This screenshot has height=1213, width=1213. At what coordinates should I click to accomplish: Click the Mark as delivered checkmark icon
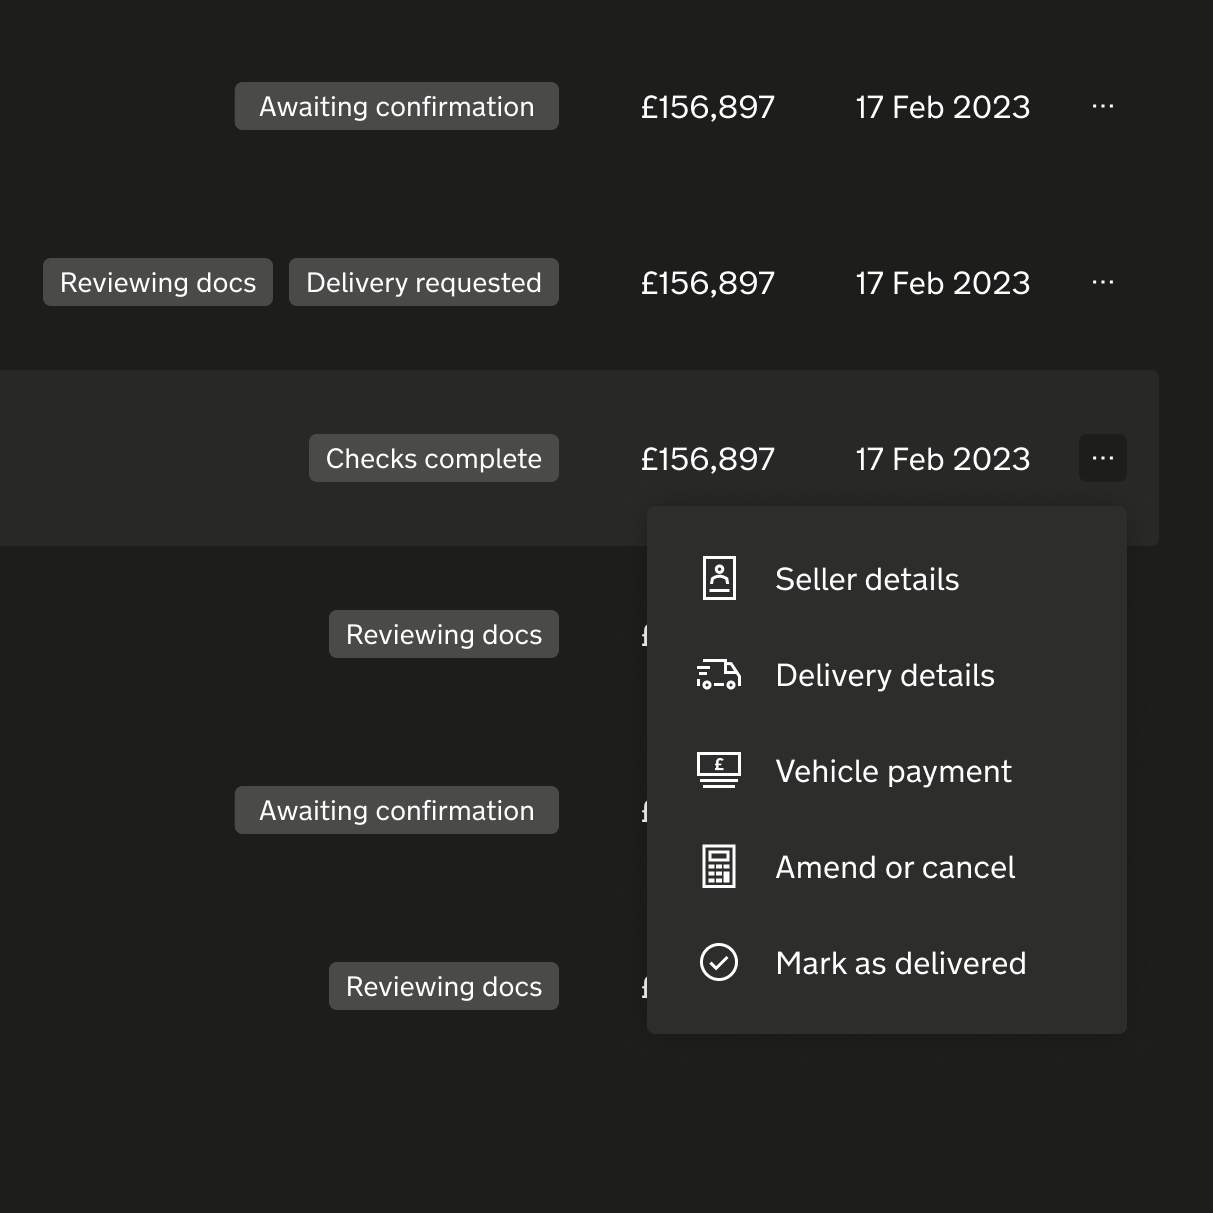(719, 963)
